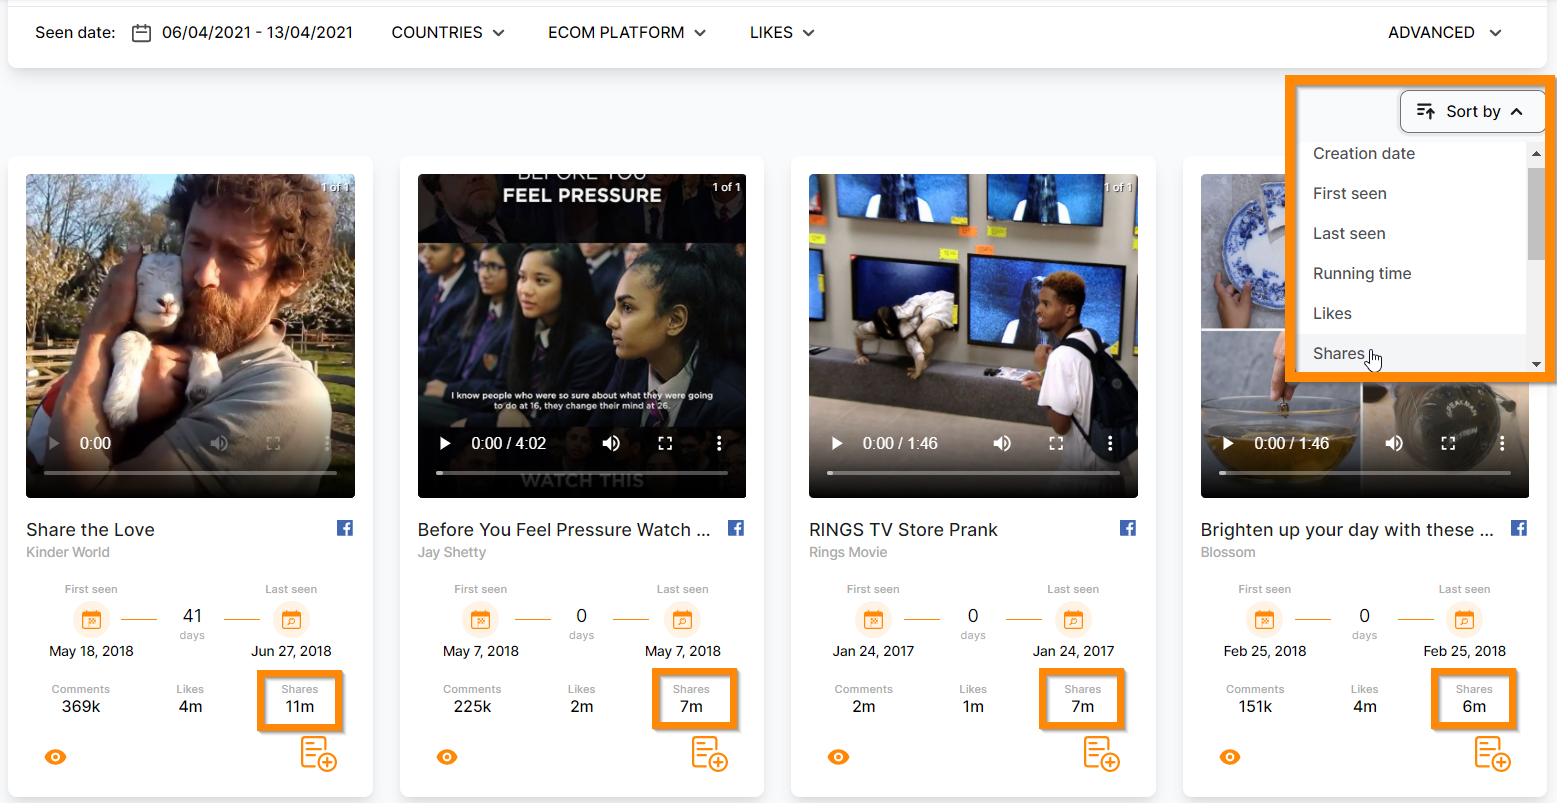Open the Blossom advertiser name

[1228, 552]
